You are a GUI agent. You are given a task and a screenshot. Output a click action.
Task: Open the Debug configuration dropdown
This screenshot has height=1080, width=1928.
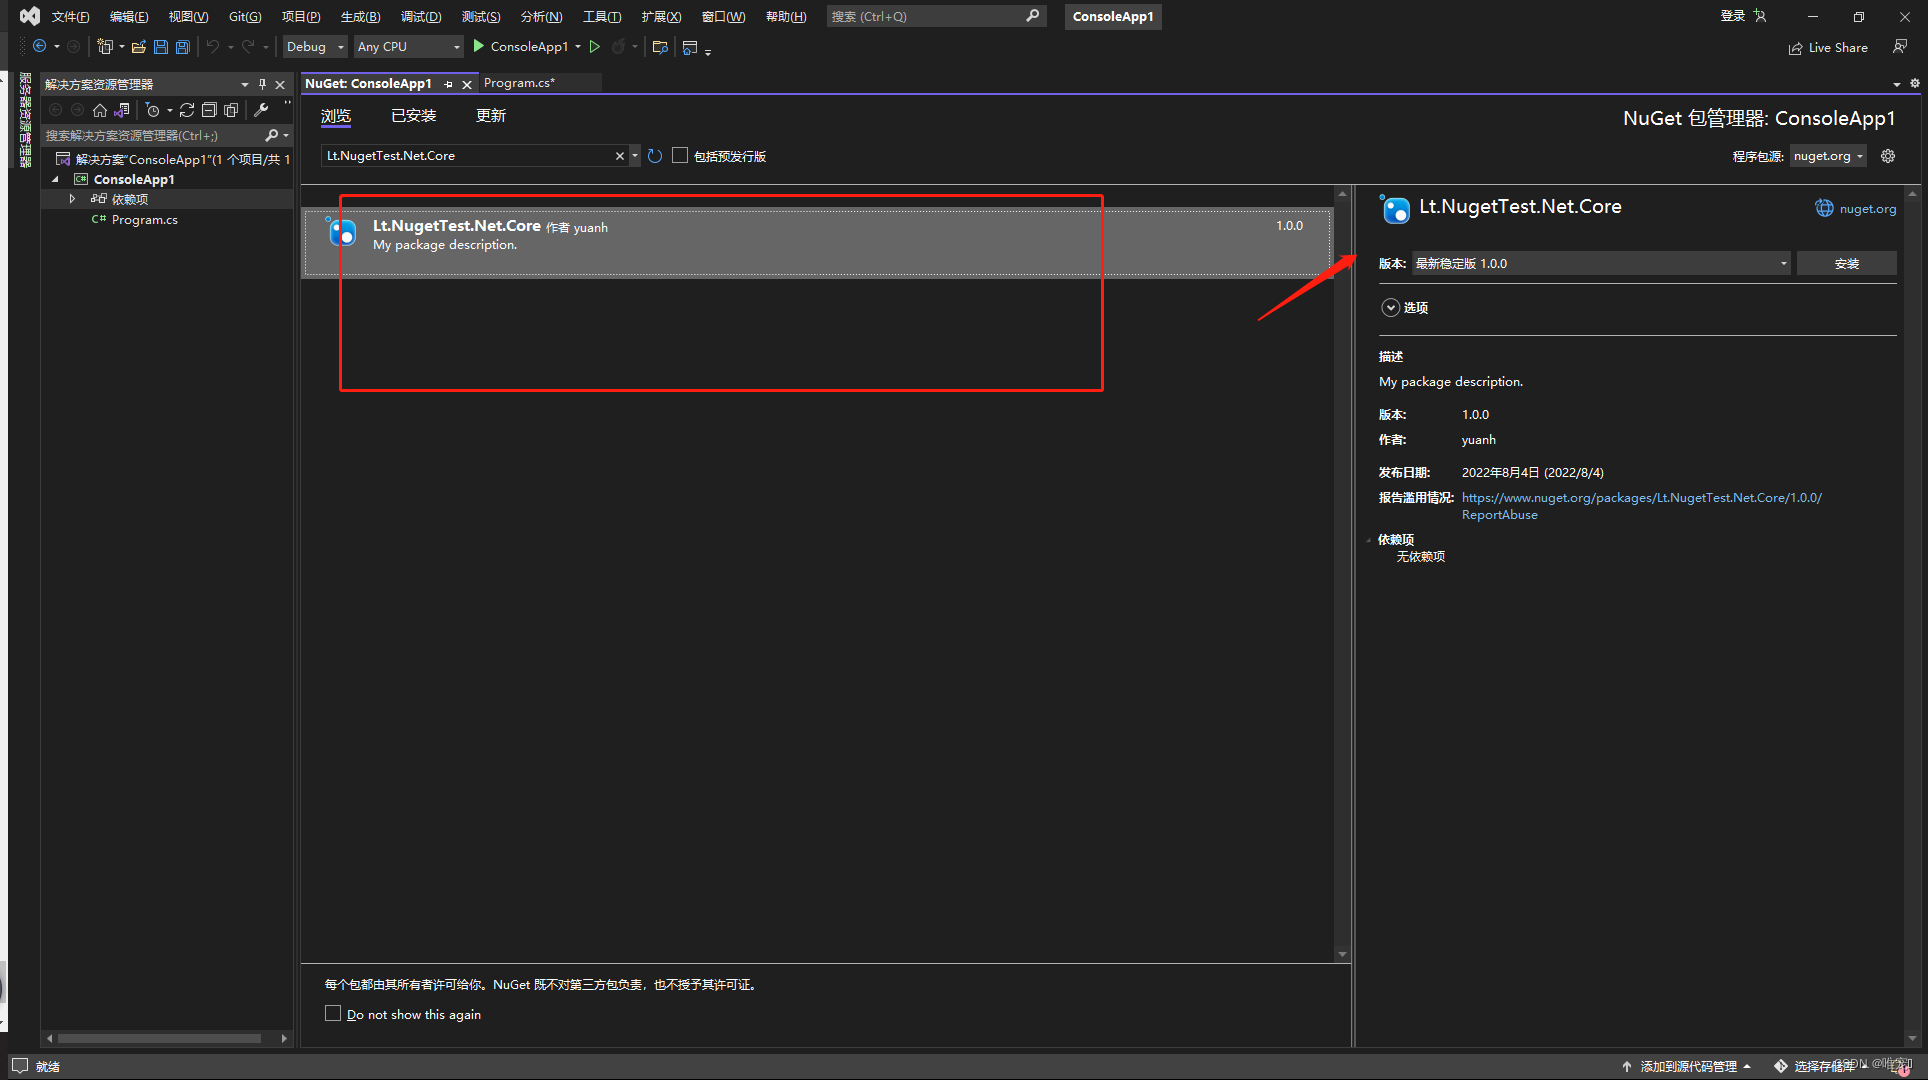click(315, 47)
